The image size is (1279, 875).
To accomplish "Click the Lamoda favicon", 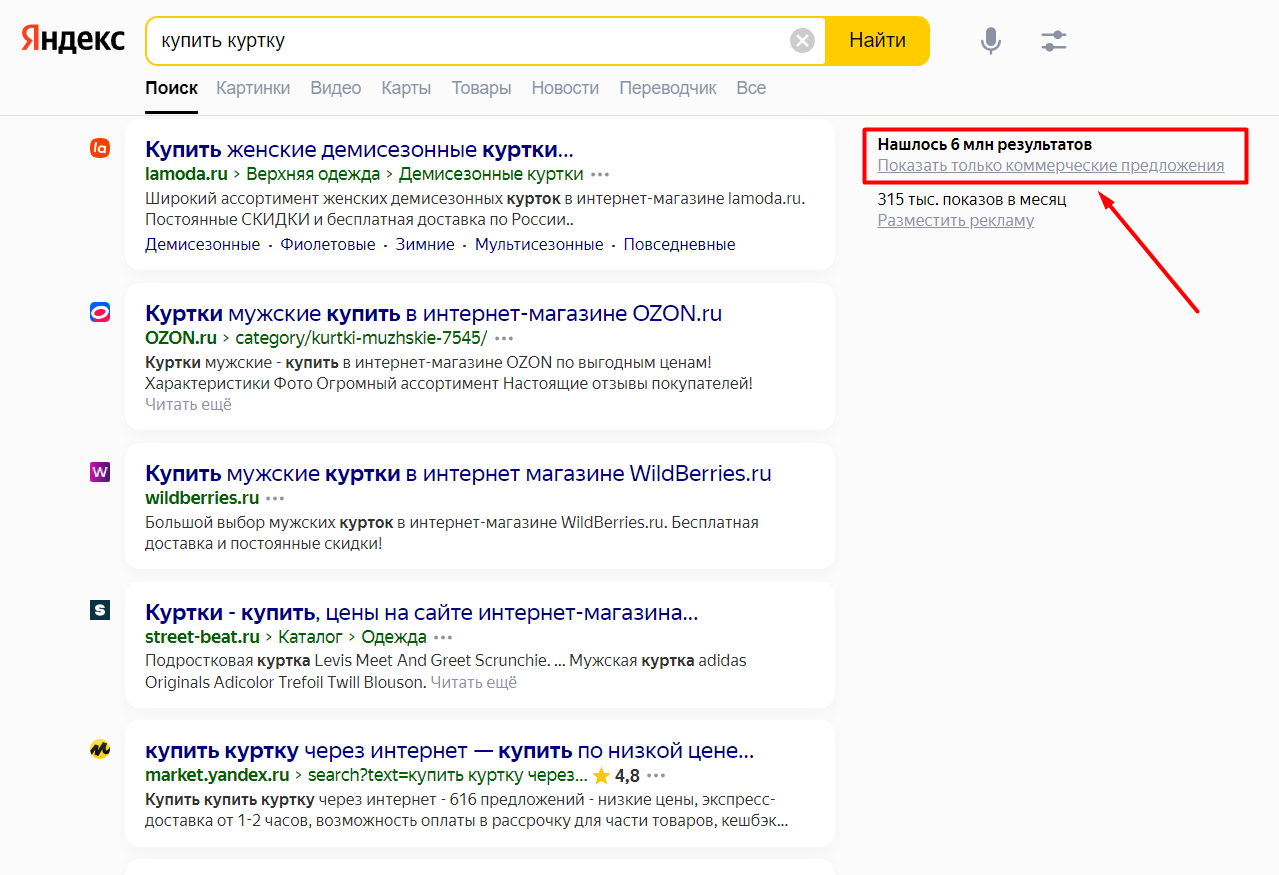I will (100, 149).
